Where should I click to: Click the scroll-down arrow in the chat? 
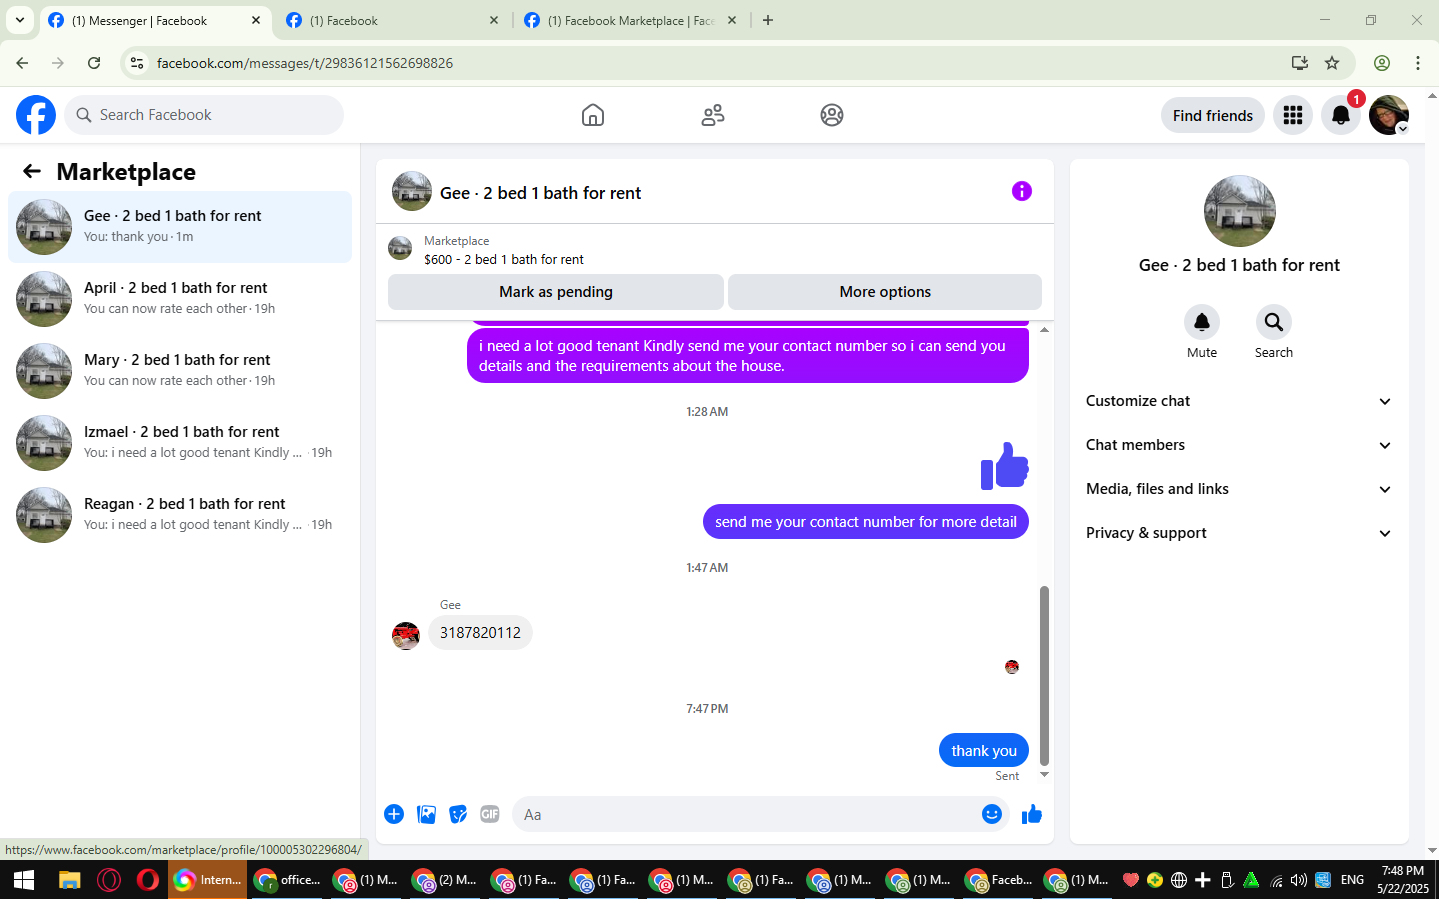point(1044,775)
